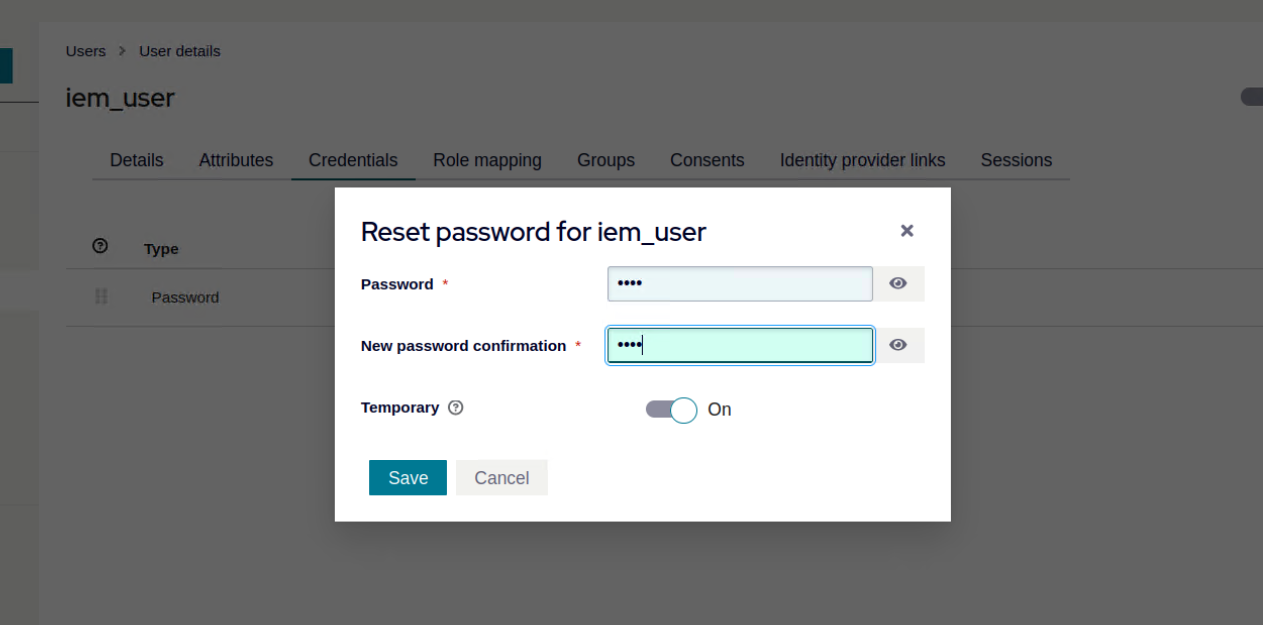This screenshot has height=625, width=1263.
Task: Navigate to Users breadcrumb link
Action: coord(85,51)
